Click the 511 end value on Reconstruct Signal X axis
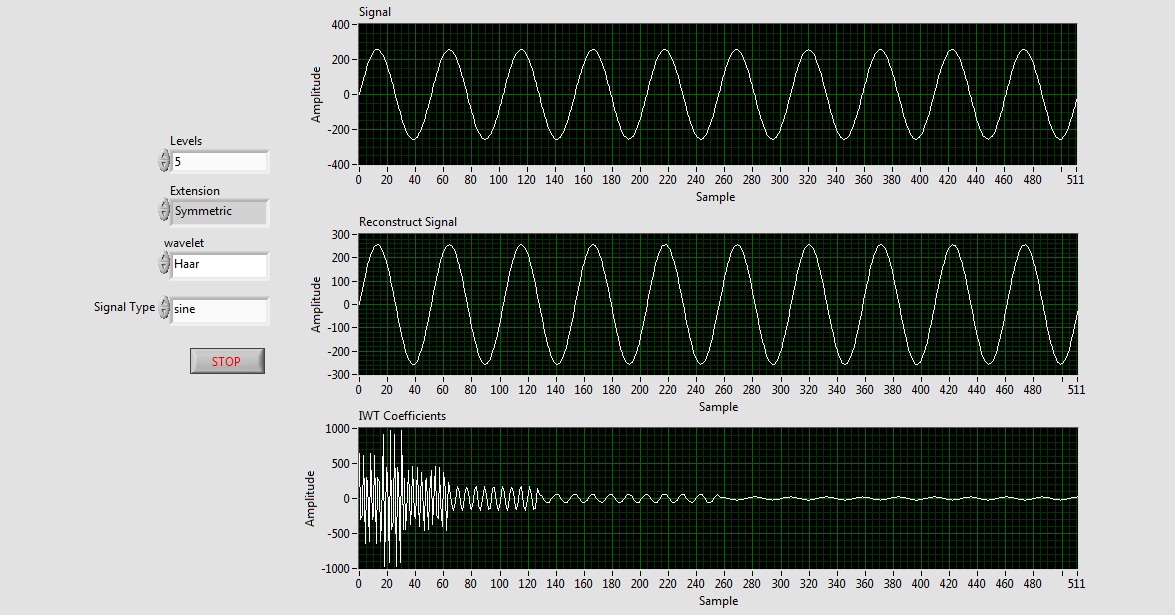The width and height of the screenshot is (1175, 615). pos(1076,390)
